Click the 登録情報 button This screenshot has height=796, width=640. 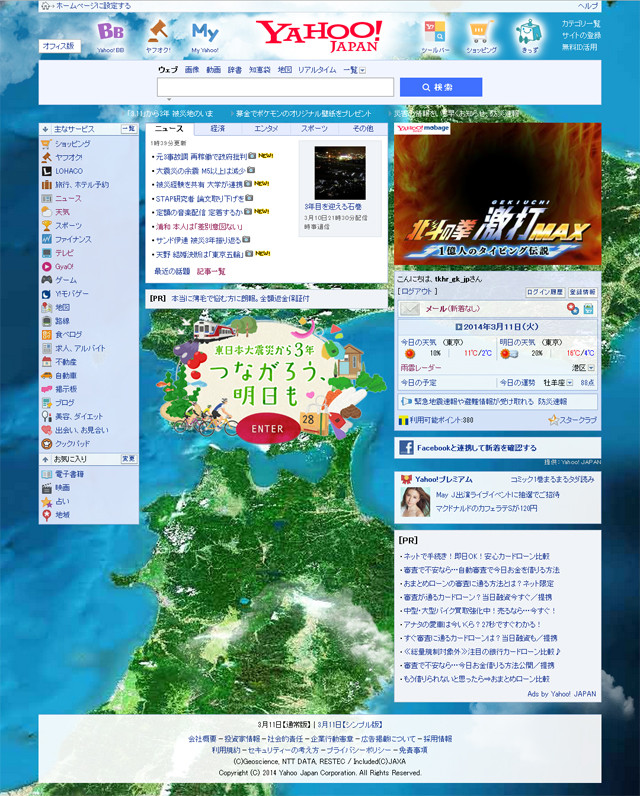tap(582, 292)
